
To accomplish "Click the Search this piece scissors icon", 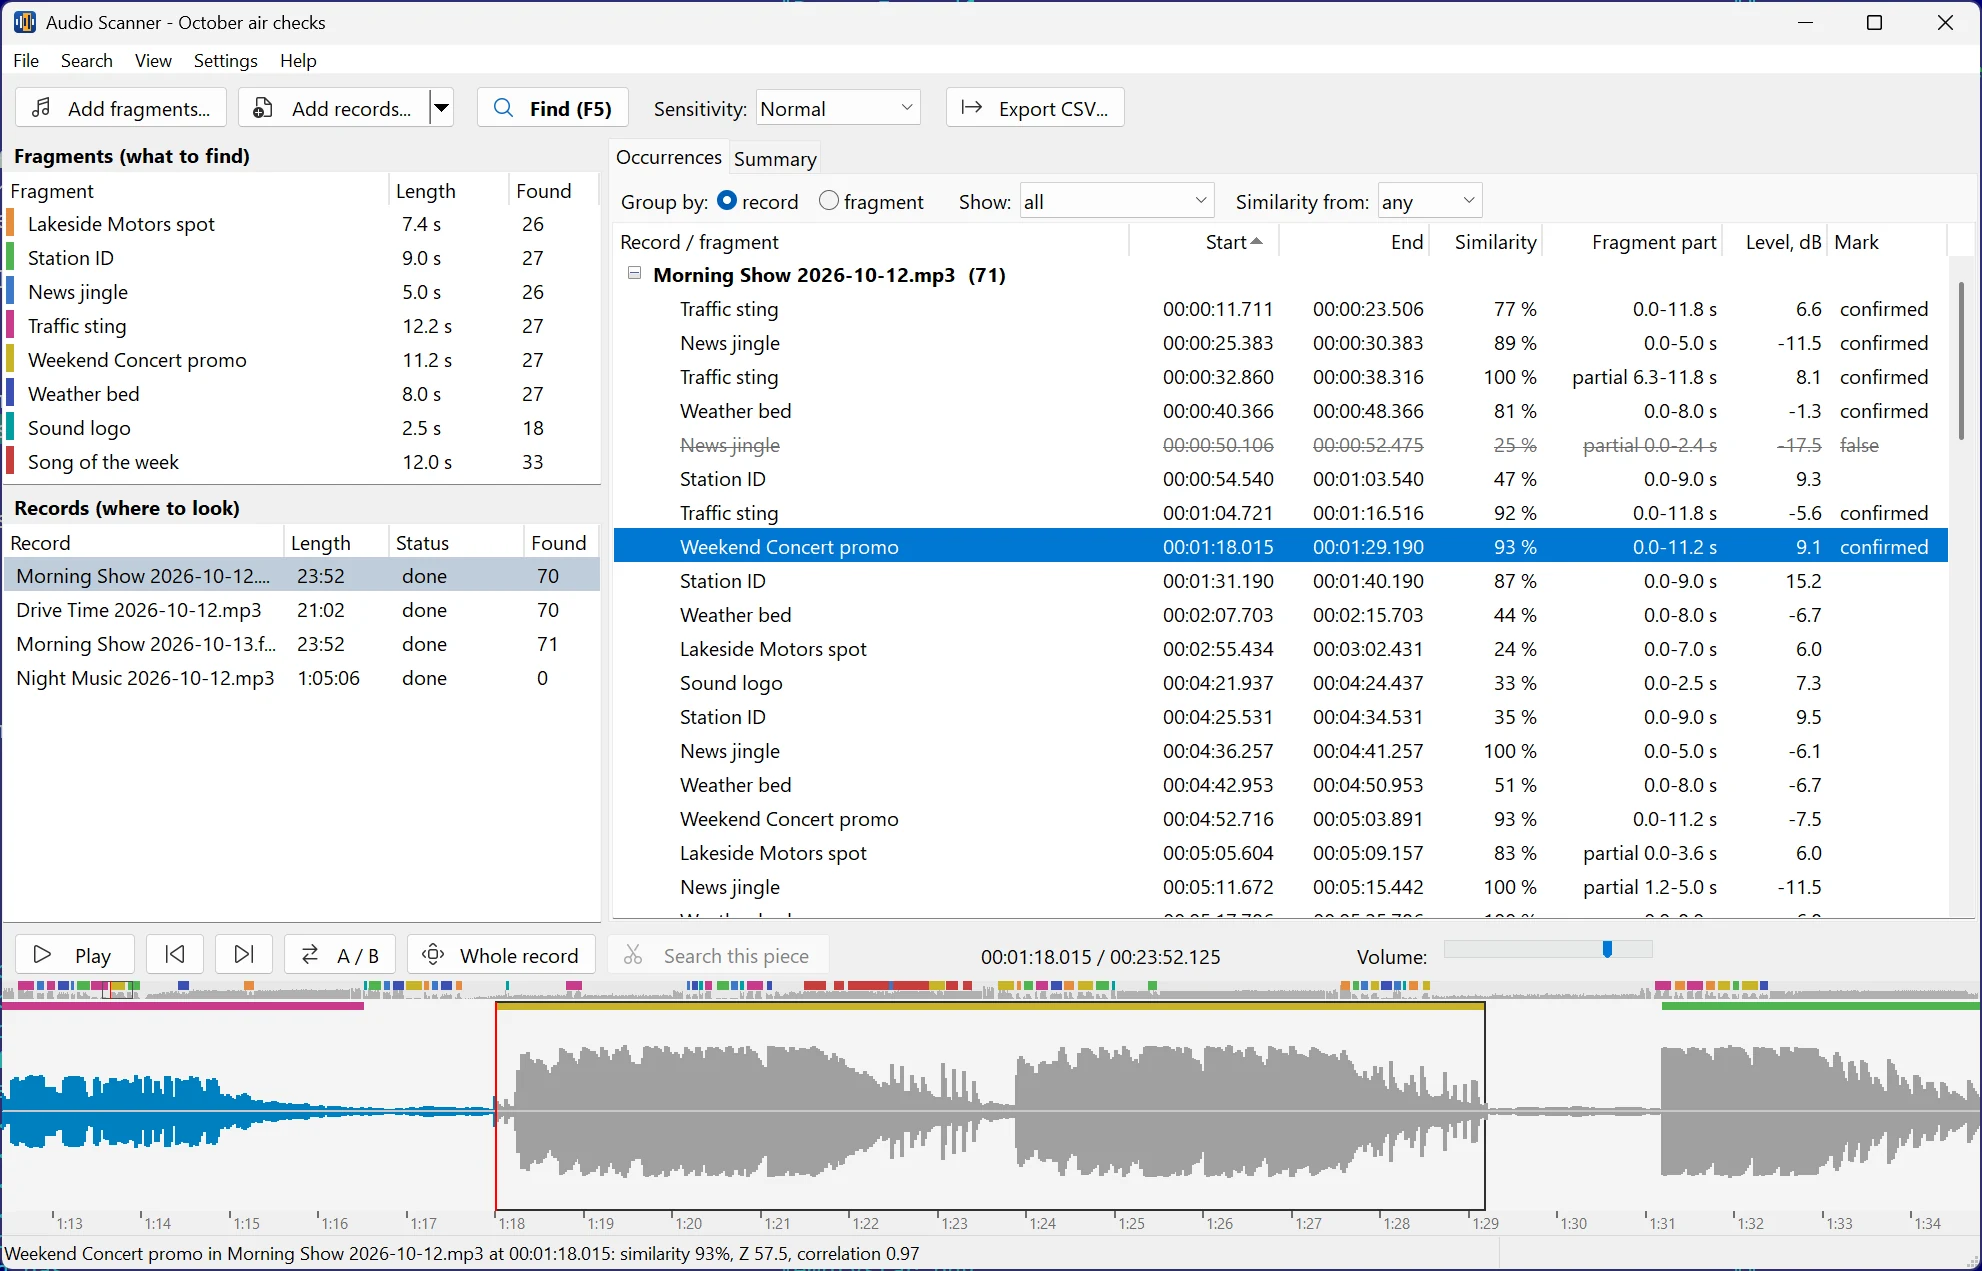I will point(633,955).
